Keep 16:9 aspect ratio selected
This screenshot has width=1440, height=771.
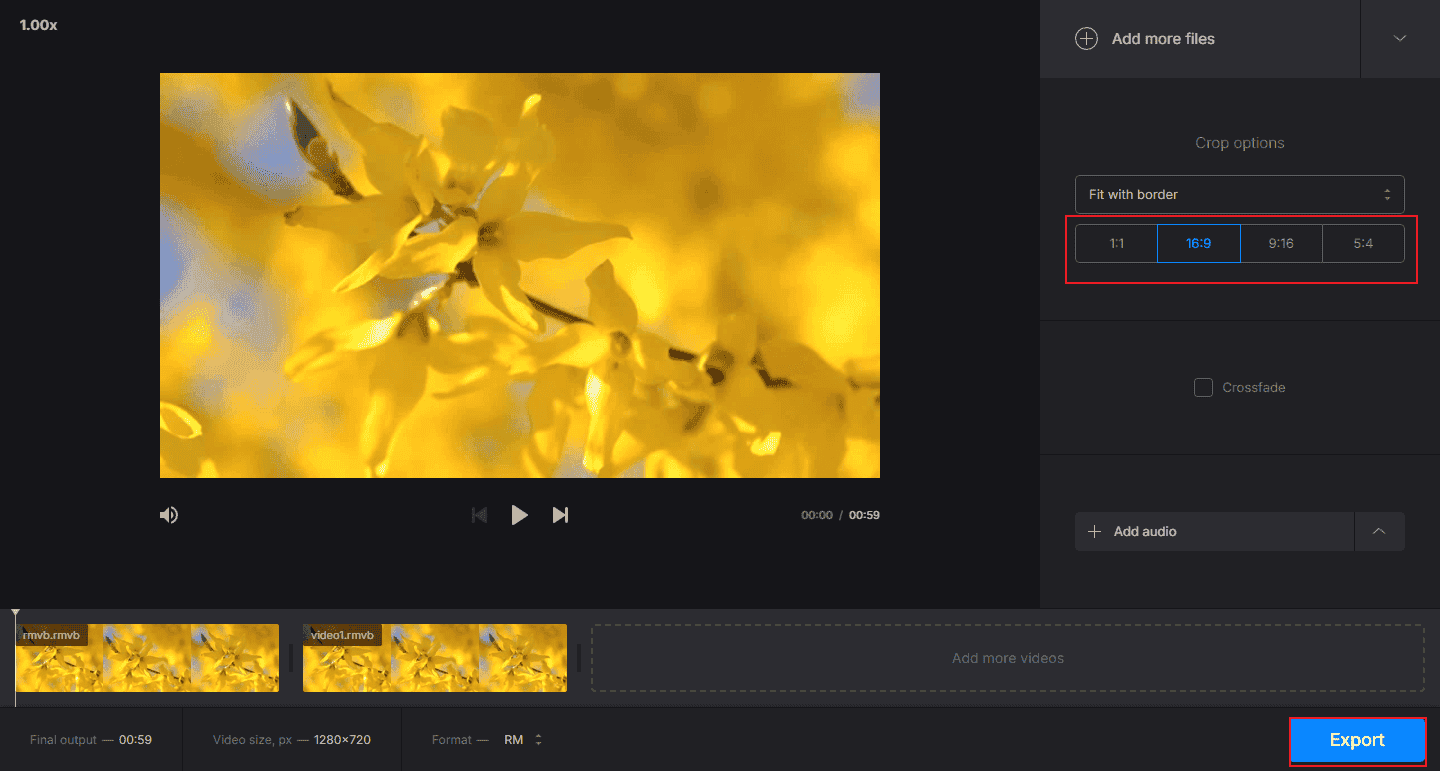pyautogui.click(x=1198, y=243)
